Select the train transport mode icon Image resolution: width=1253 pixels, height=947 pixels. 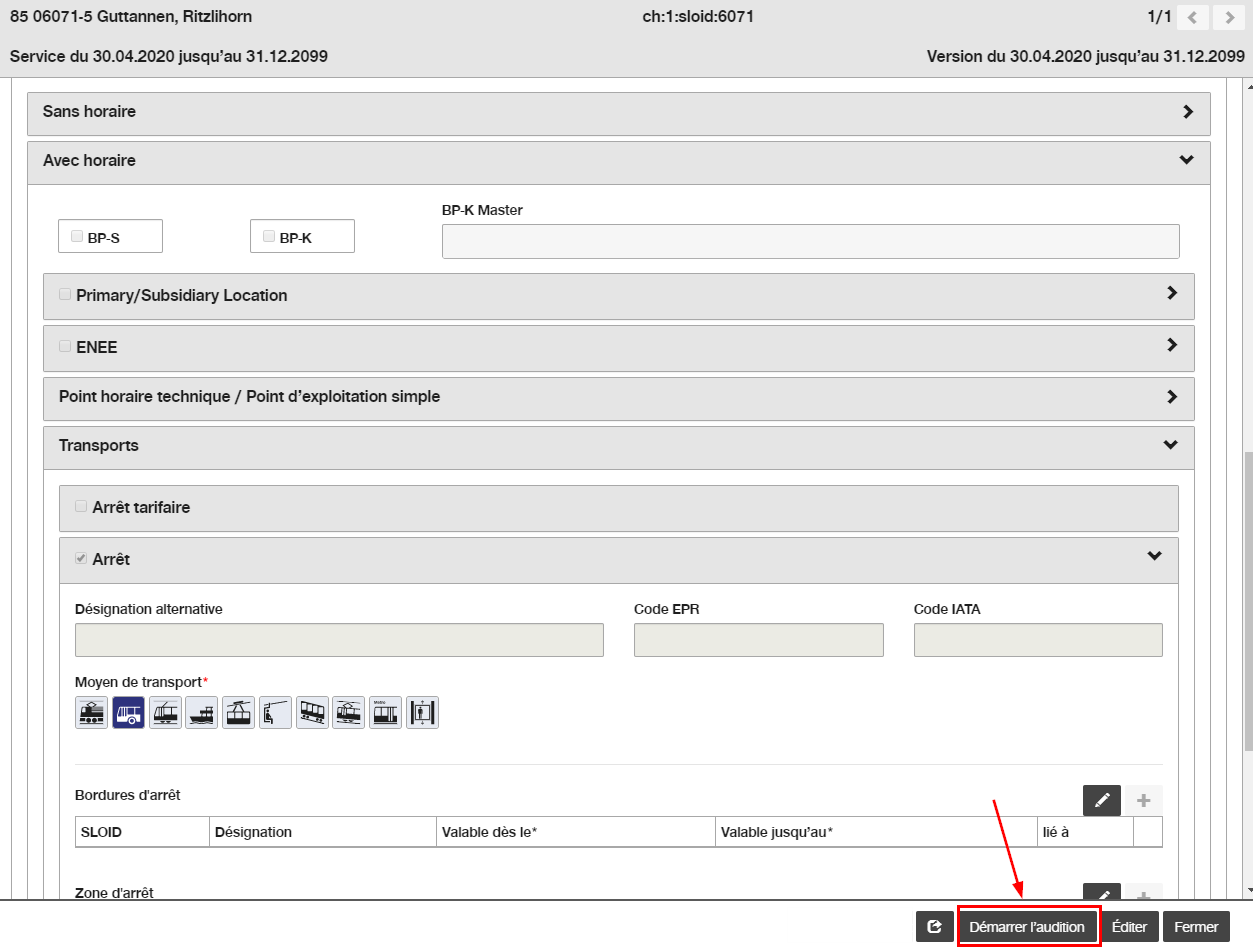click(91, 712)
